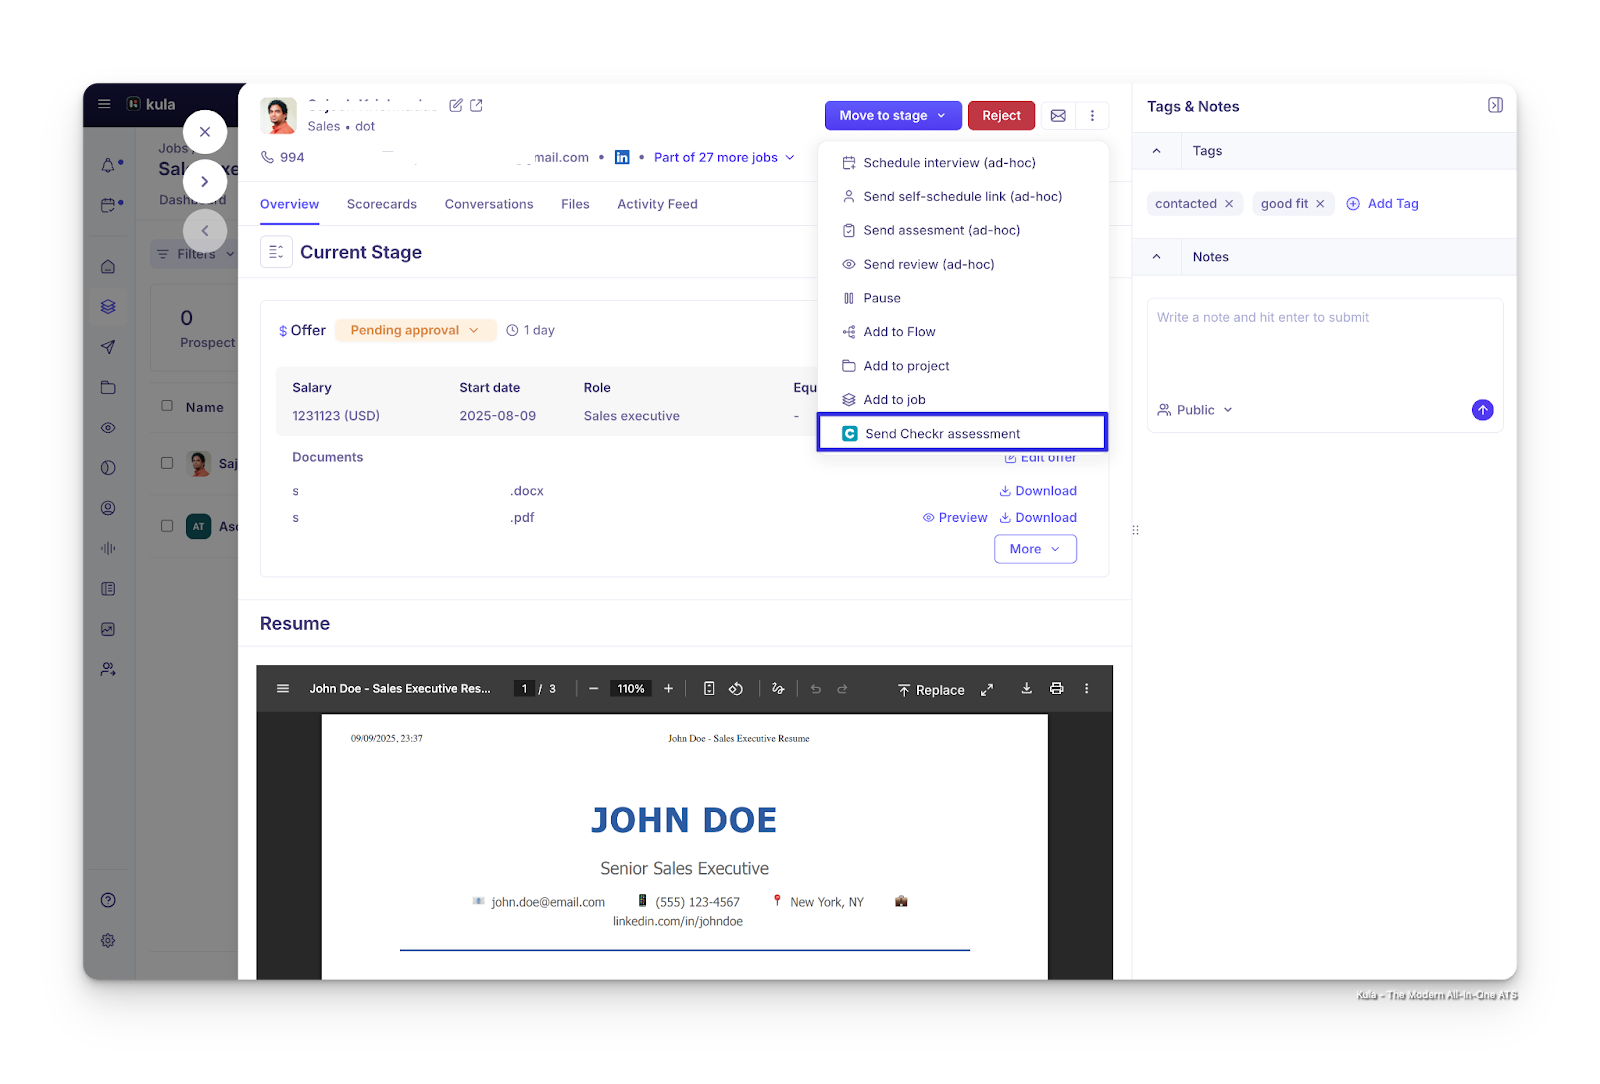Click the Reject button

click(x=1001, y=116)
